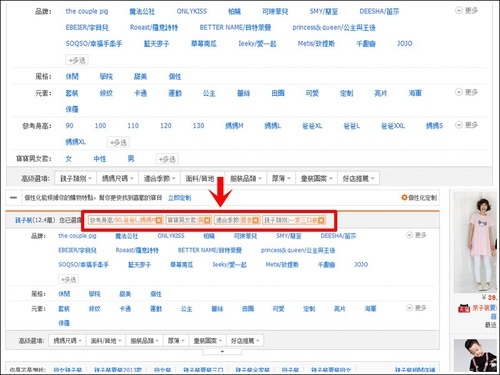Click the orange gear 個性化定制 icon
500x375 pixels.
point(404,198)
